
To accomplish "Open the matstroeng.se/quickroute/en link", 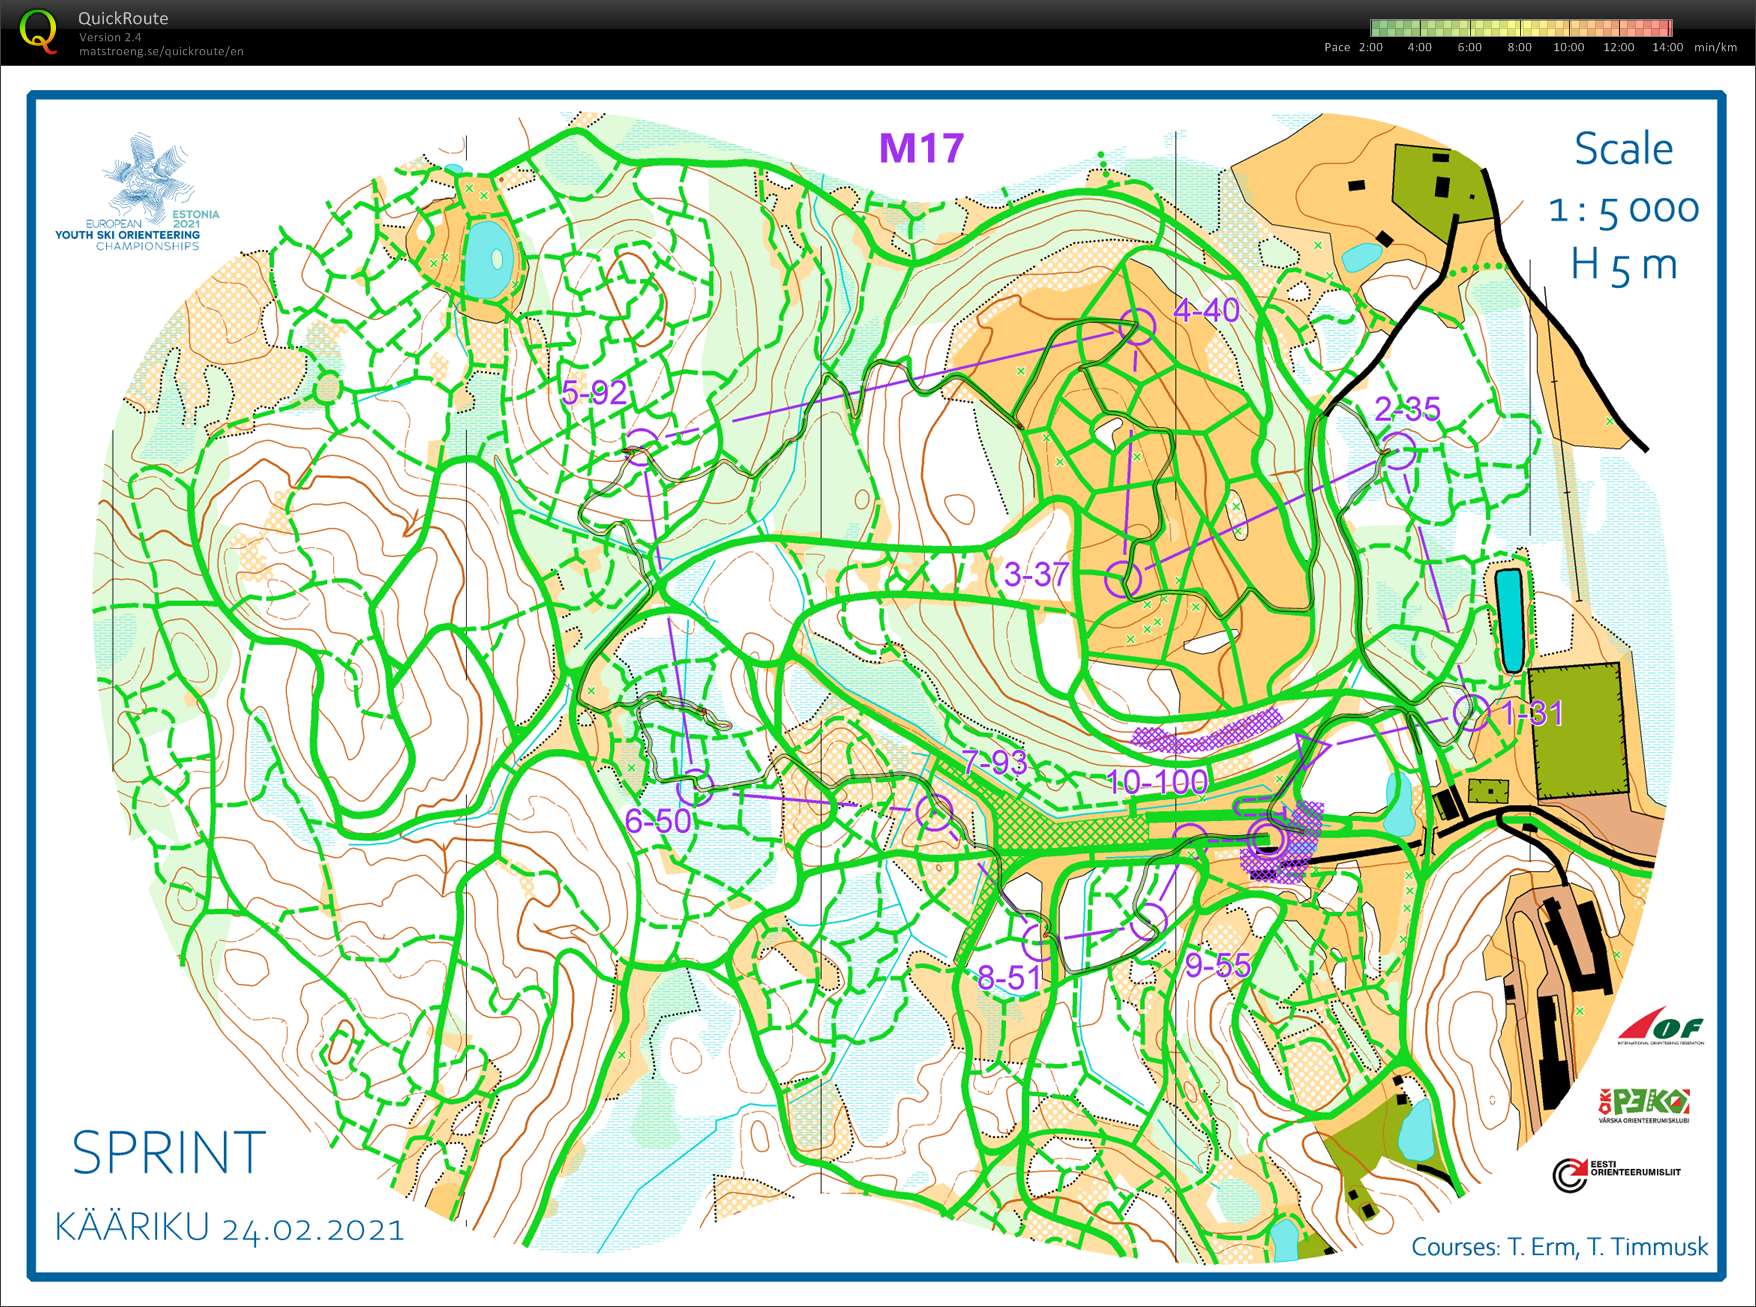I will pyautogui.click(x=161, y=51).
